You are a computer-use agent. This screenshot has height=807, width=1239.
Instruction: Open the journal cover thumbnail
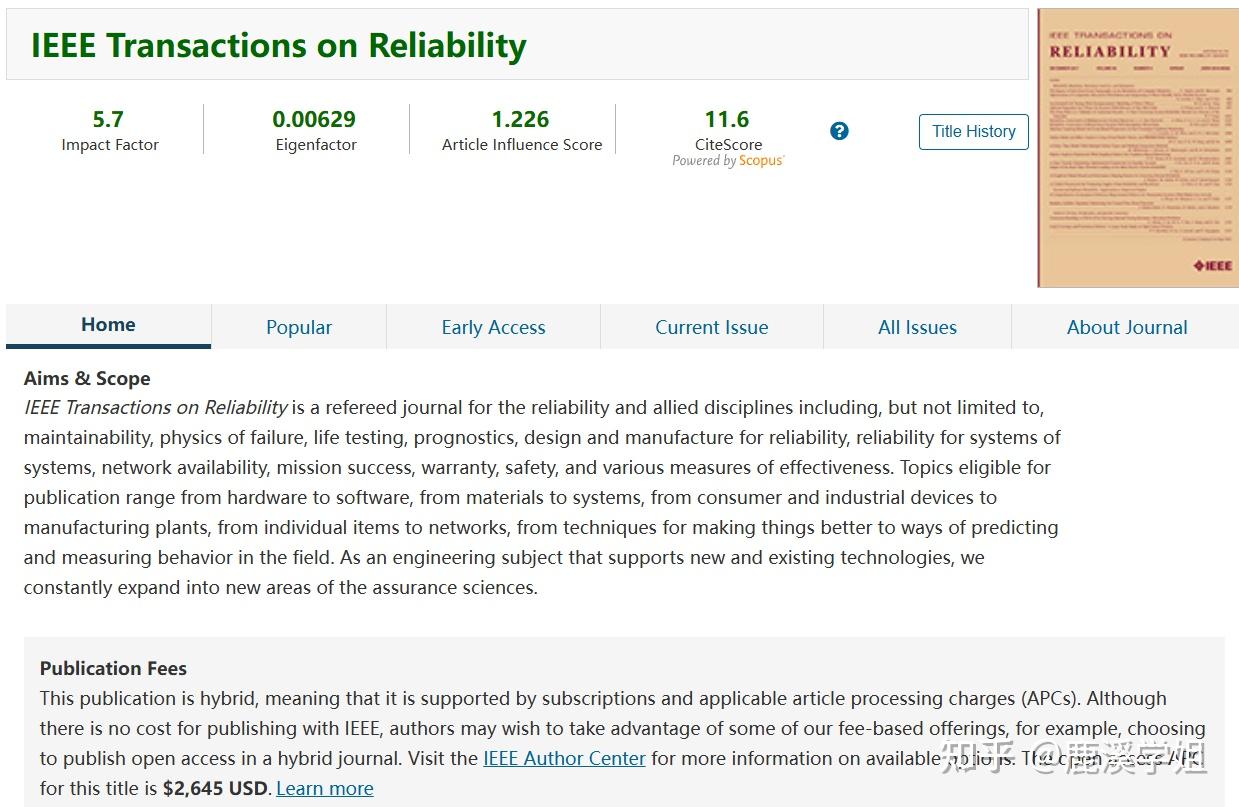coord(1138,148)
